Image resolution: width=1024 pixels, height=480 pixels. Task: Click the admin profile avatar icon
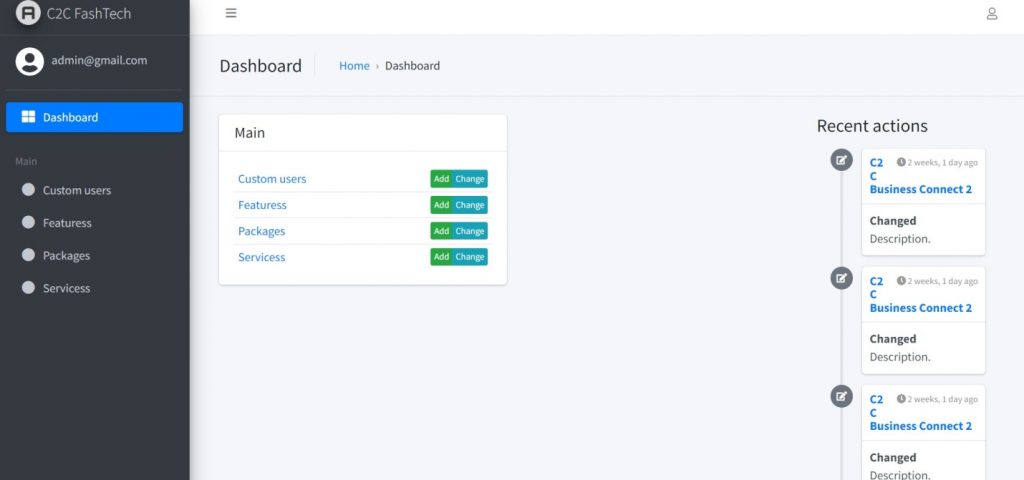coord(29,61)
